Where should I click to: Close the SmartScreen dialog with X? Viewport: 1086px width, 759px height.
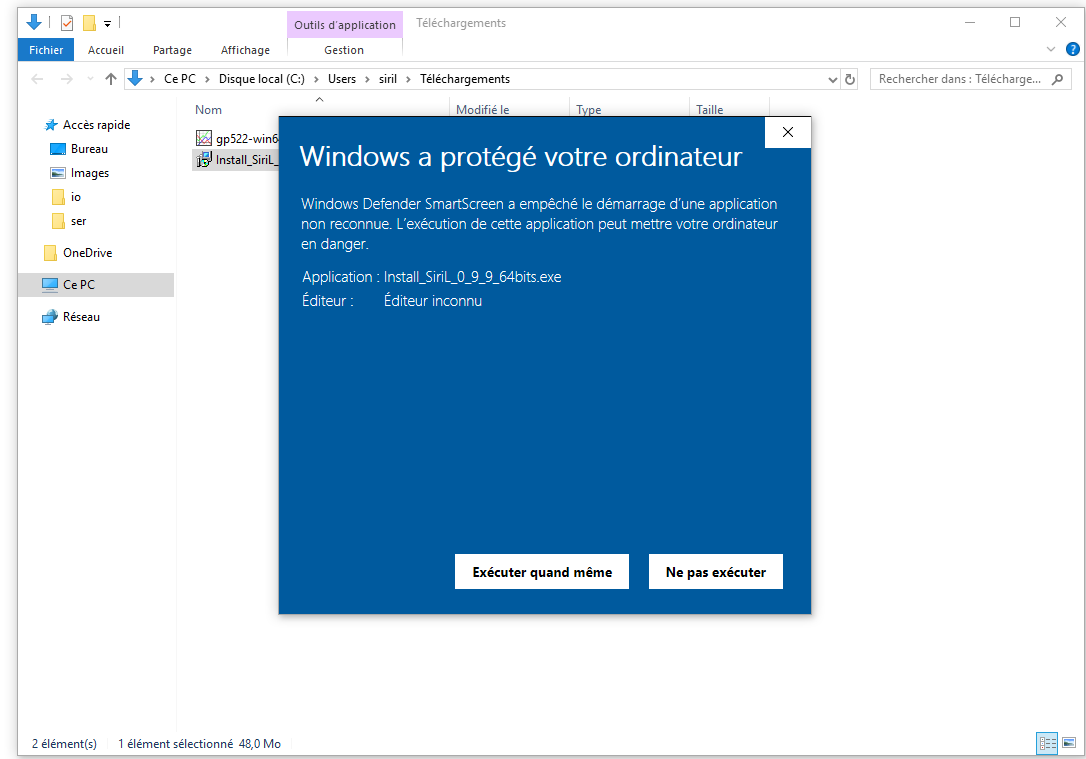(x=787, y=132)
